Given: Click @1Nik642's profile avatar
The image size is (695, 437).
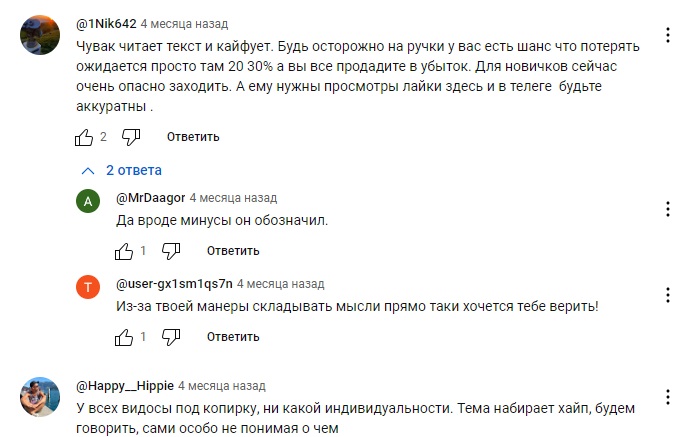Looking at the screenshot, I should [x=40, y=37].
